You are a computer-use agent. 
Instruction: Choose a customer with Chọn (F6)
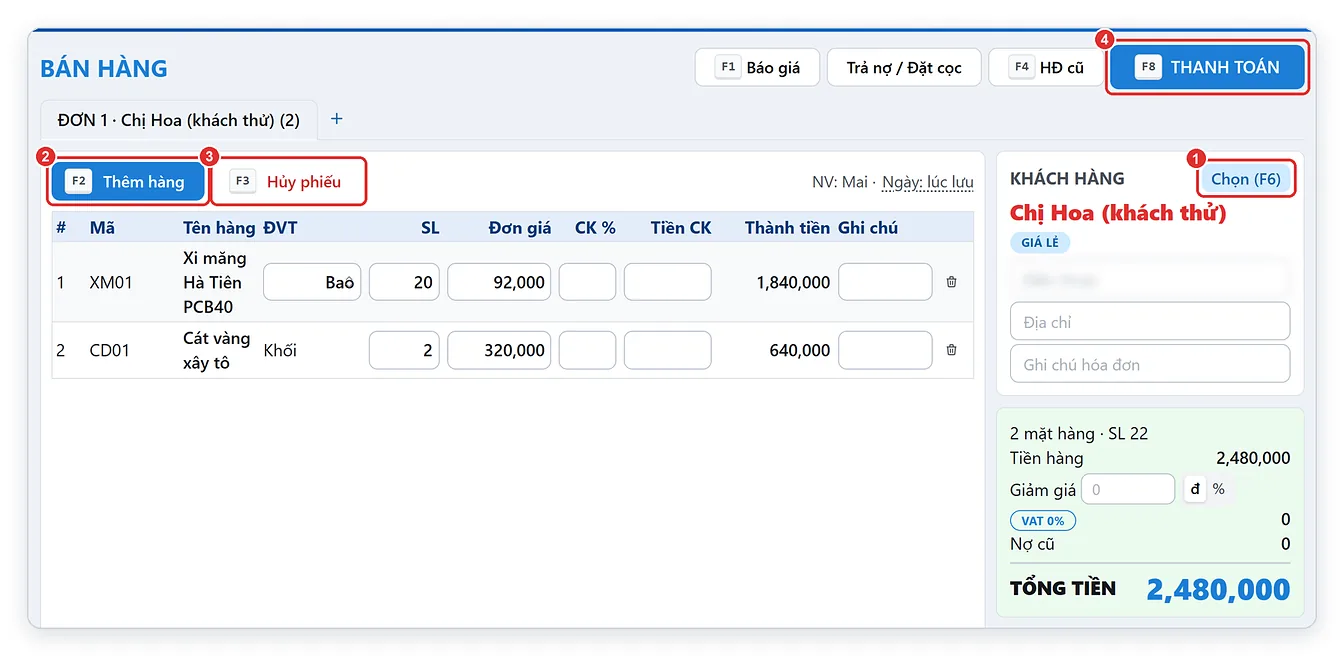[1245, 179]
